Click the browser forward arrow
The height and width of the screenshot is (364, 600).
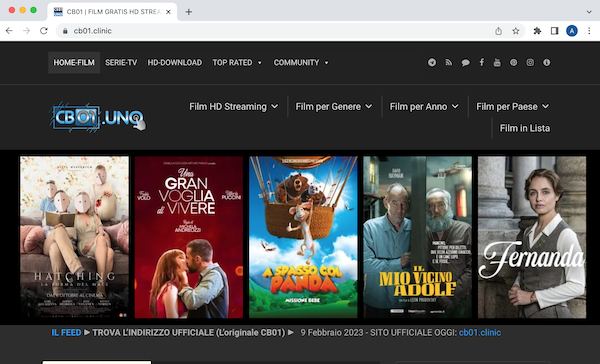[26, 31]
